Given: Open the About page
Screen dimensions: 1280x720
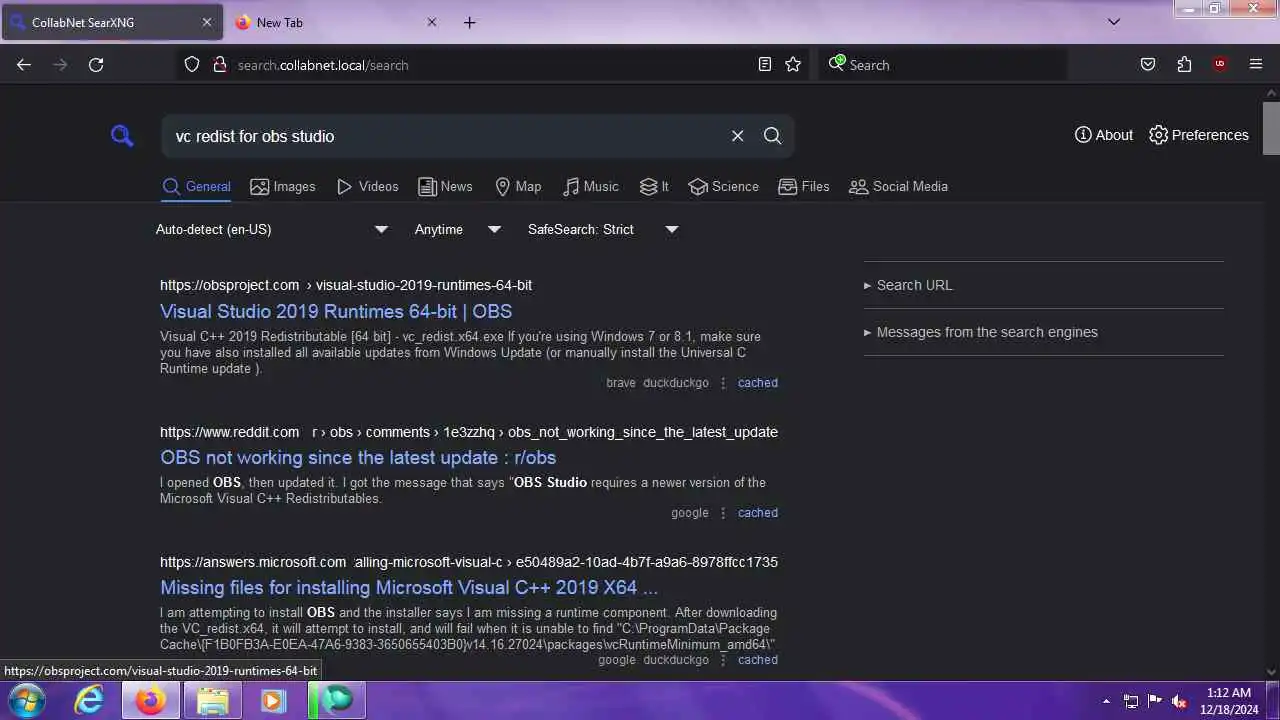Looking at the screenshot, I should point(1104,135).
